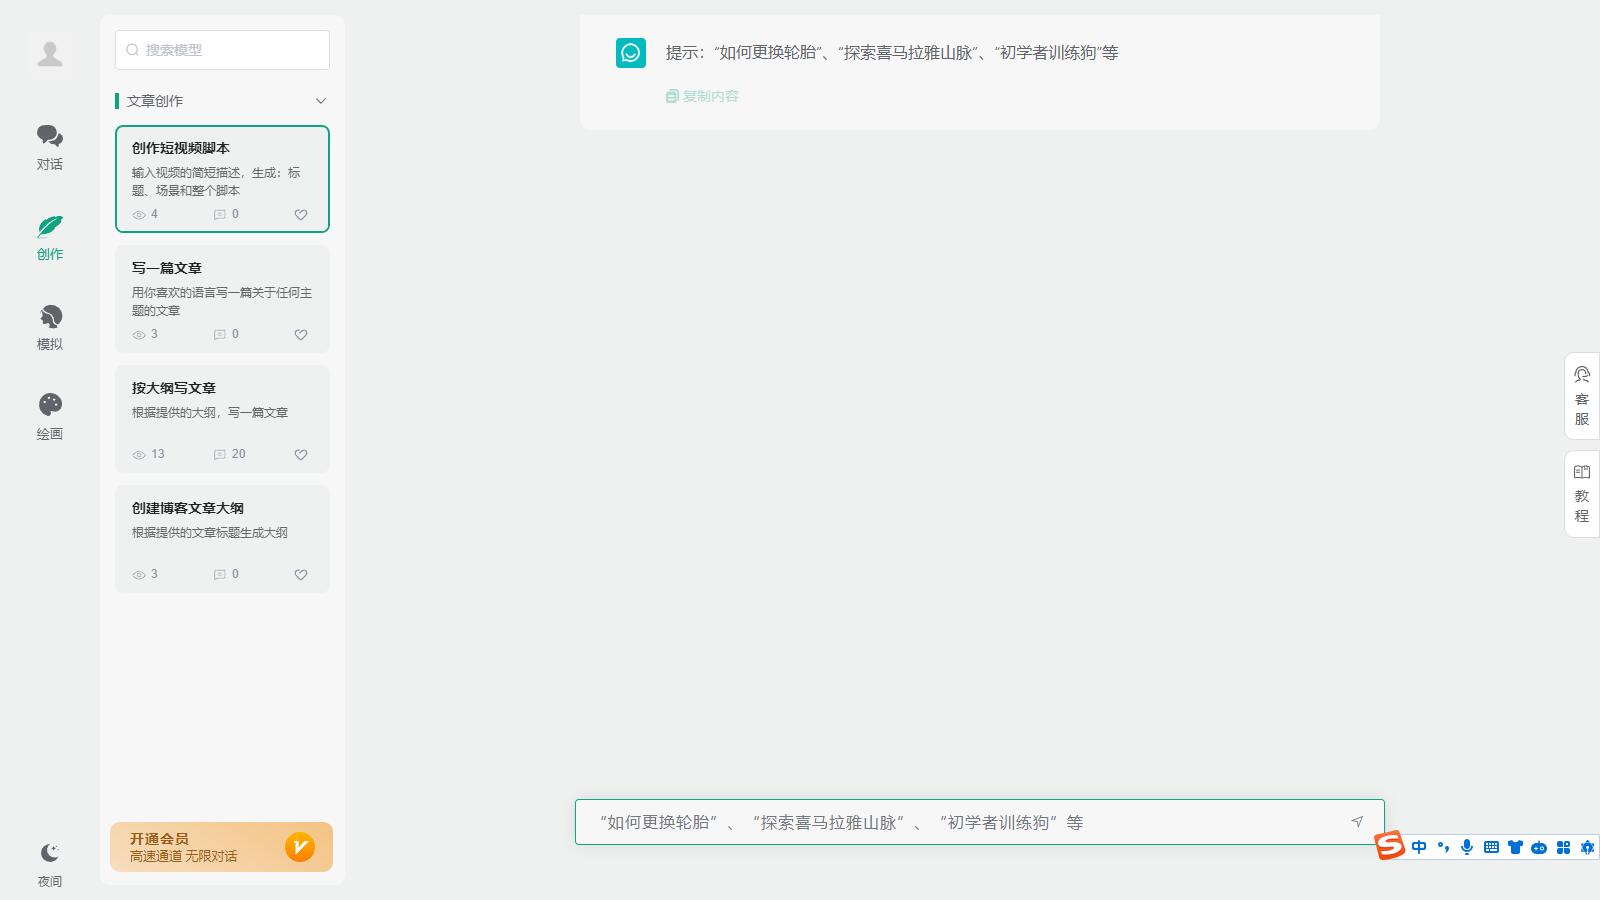1600x900 pixels.
Task: Open the 模拟 simulation section
Action: [50, 327]
